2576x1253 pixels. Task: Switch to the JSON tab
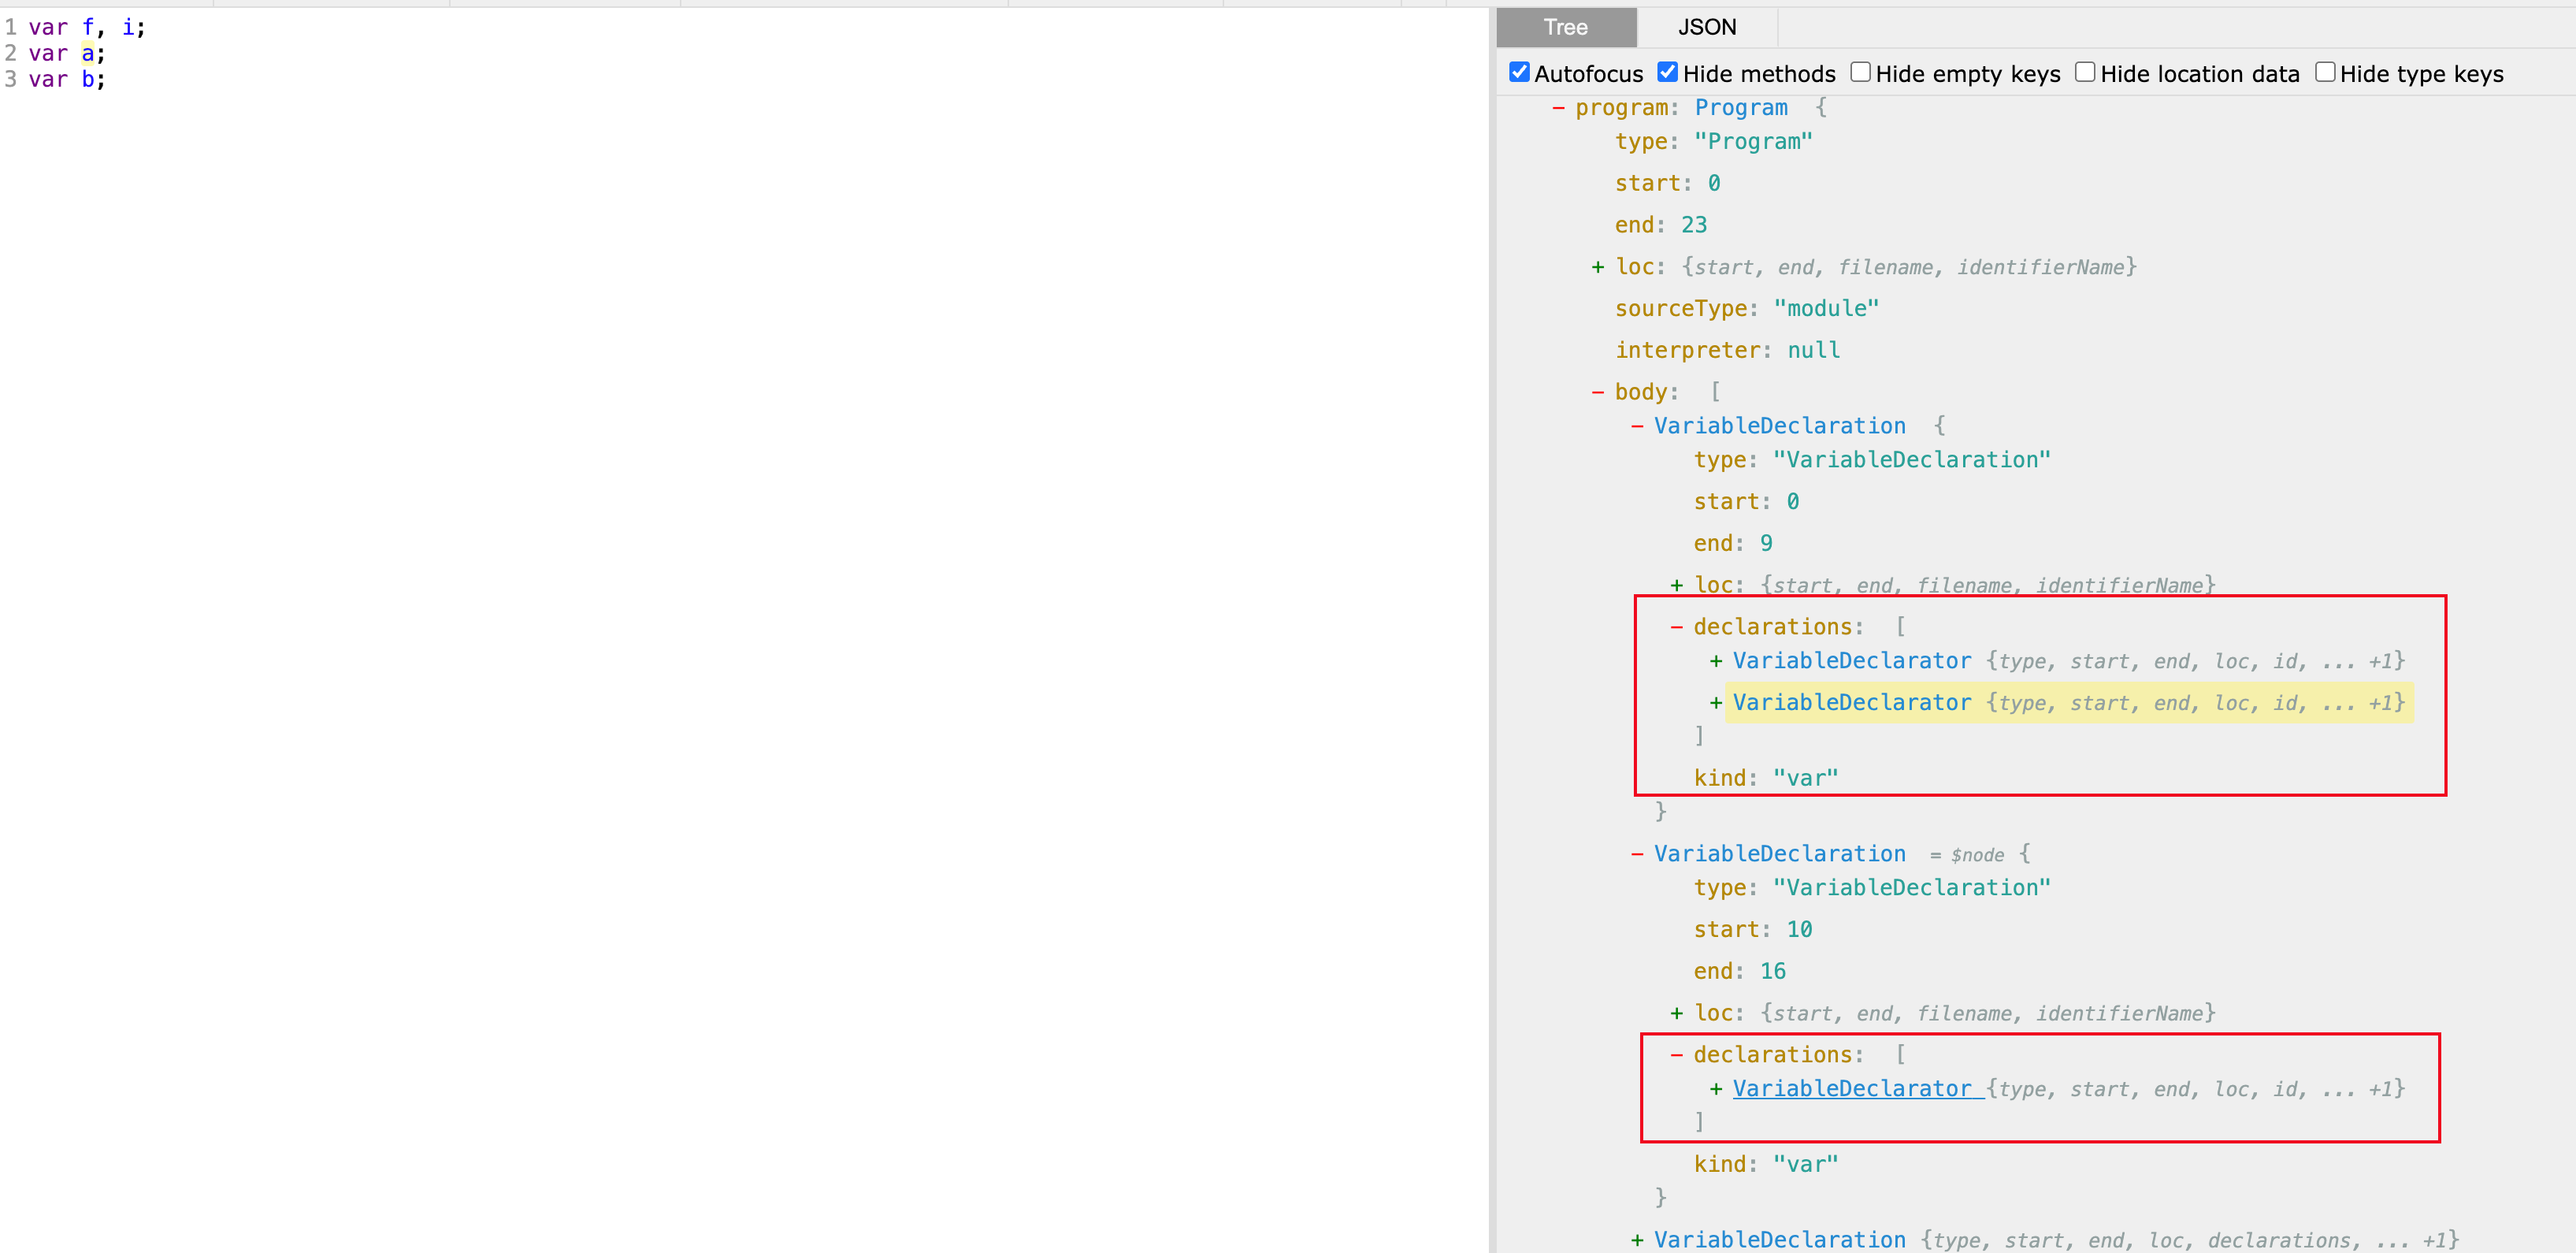pos(1706,27)
